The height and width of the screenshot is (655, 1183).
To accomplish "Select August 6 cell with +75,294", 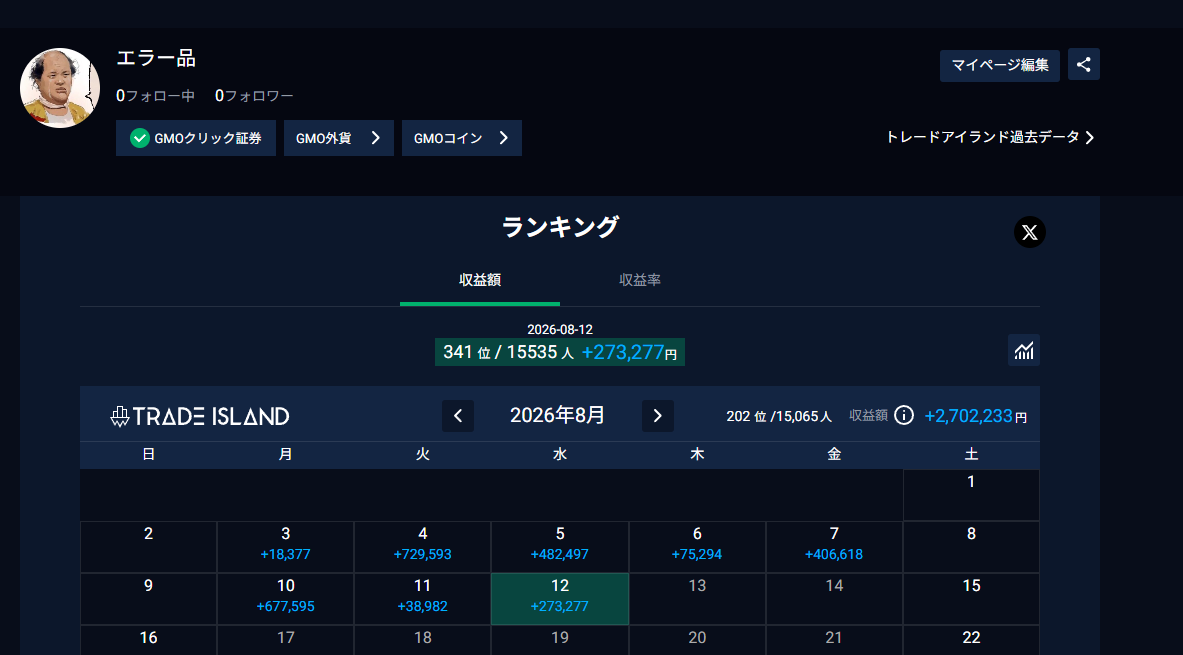I will point(697,547).
